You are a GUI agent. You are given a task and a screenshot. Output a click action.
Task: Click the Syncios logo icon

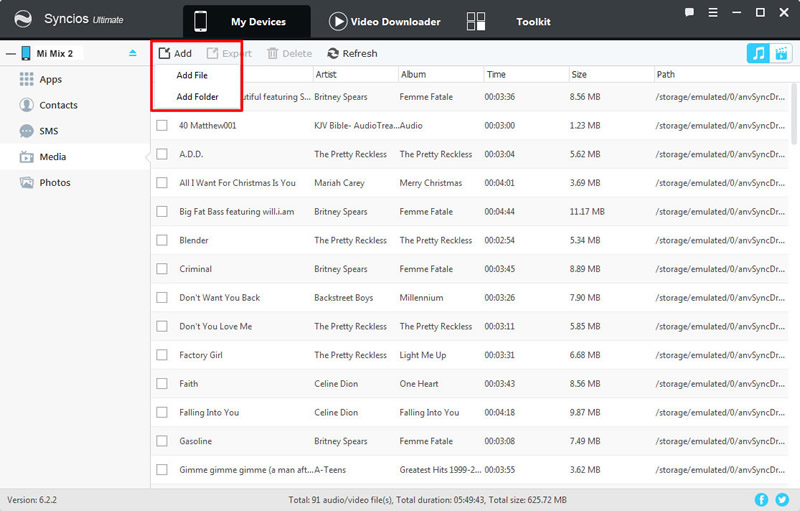tap(23, 19)
